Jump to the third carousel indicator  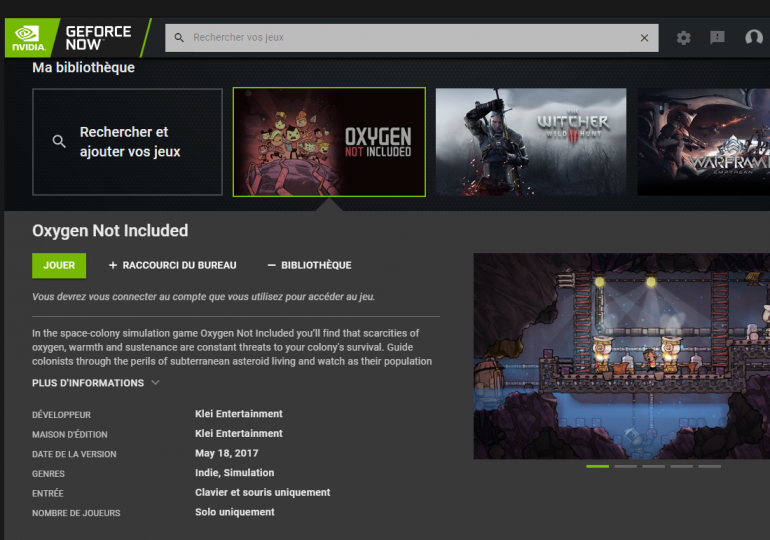pyautogui.click(x=654, y=466)
